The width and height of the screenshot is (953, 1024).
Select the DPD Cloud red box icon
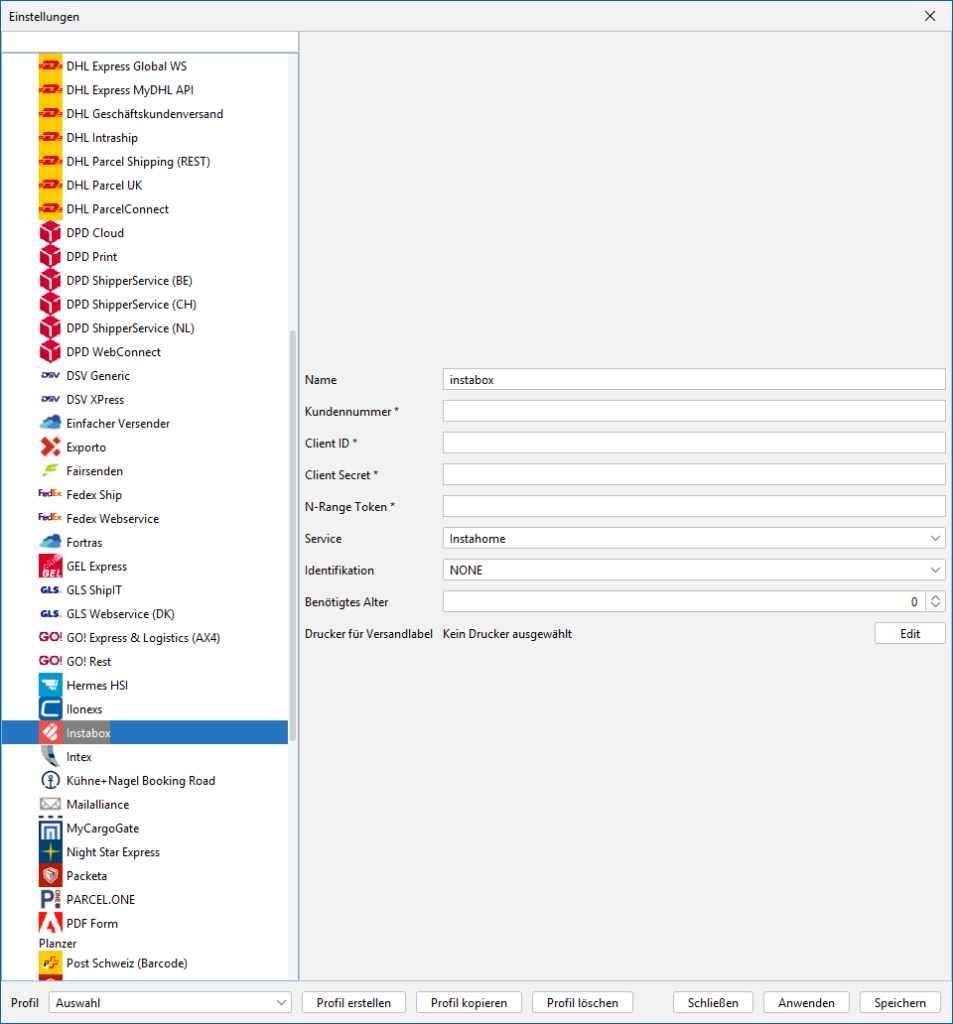point(50,233)
